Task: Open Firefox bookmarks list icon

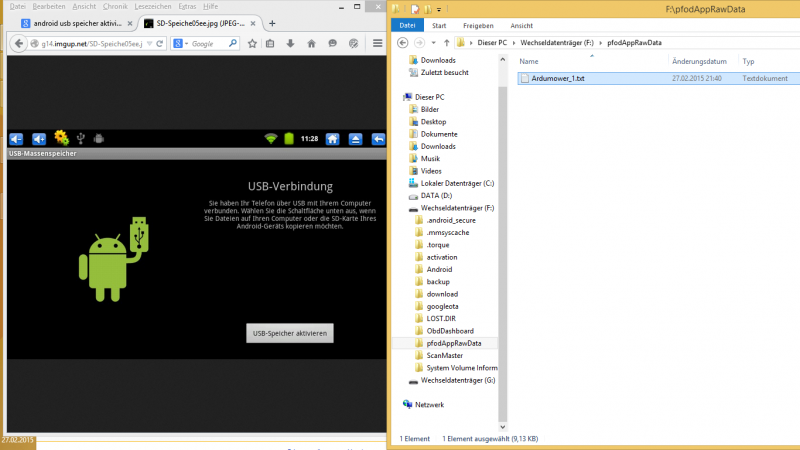Action: pos(270,44)
